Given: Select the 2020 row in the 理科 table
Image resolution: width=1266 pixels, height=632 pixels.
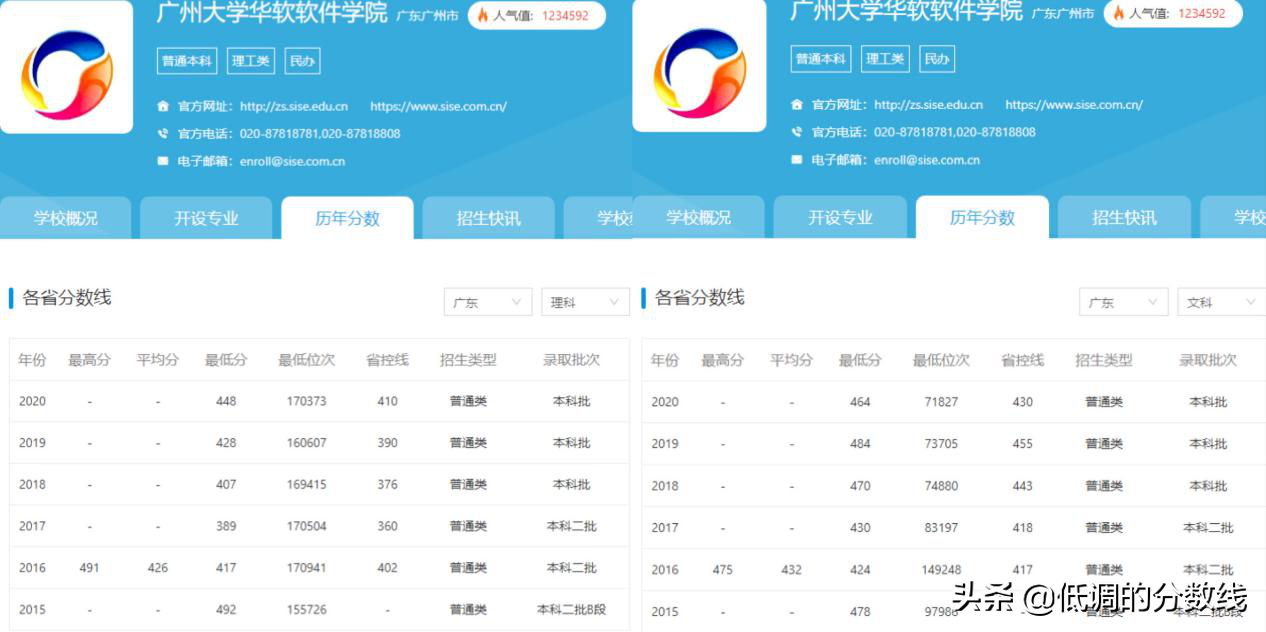Looking at the screenshot, I should (x=300, y=399).
